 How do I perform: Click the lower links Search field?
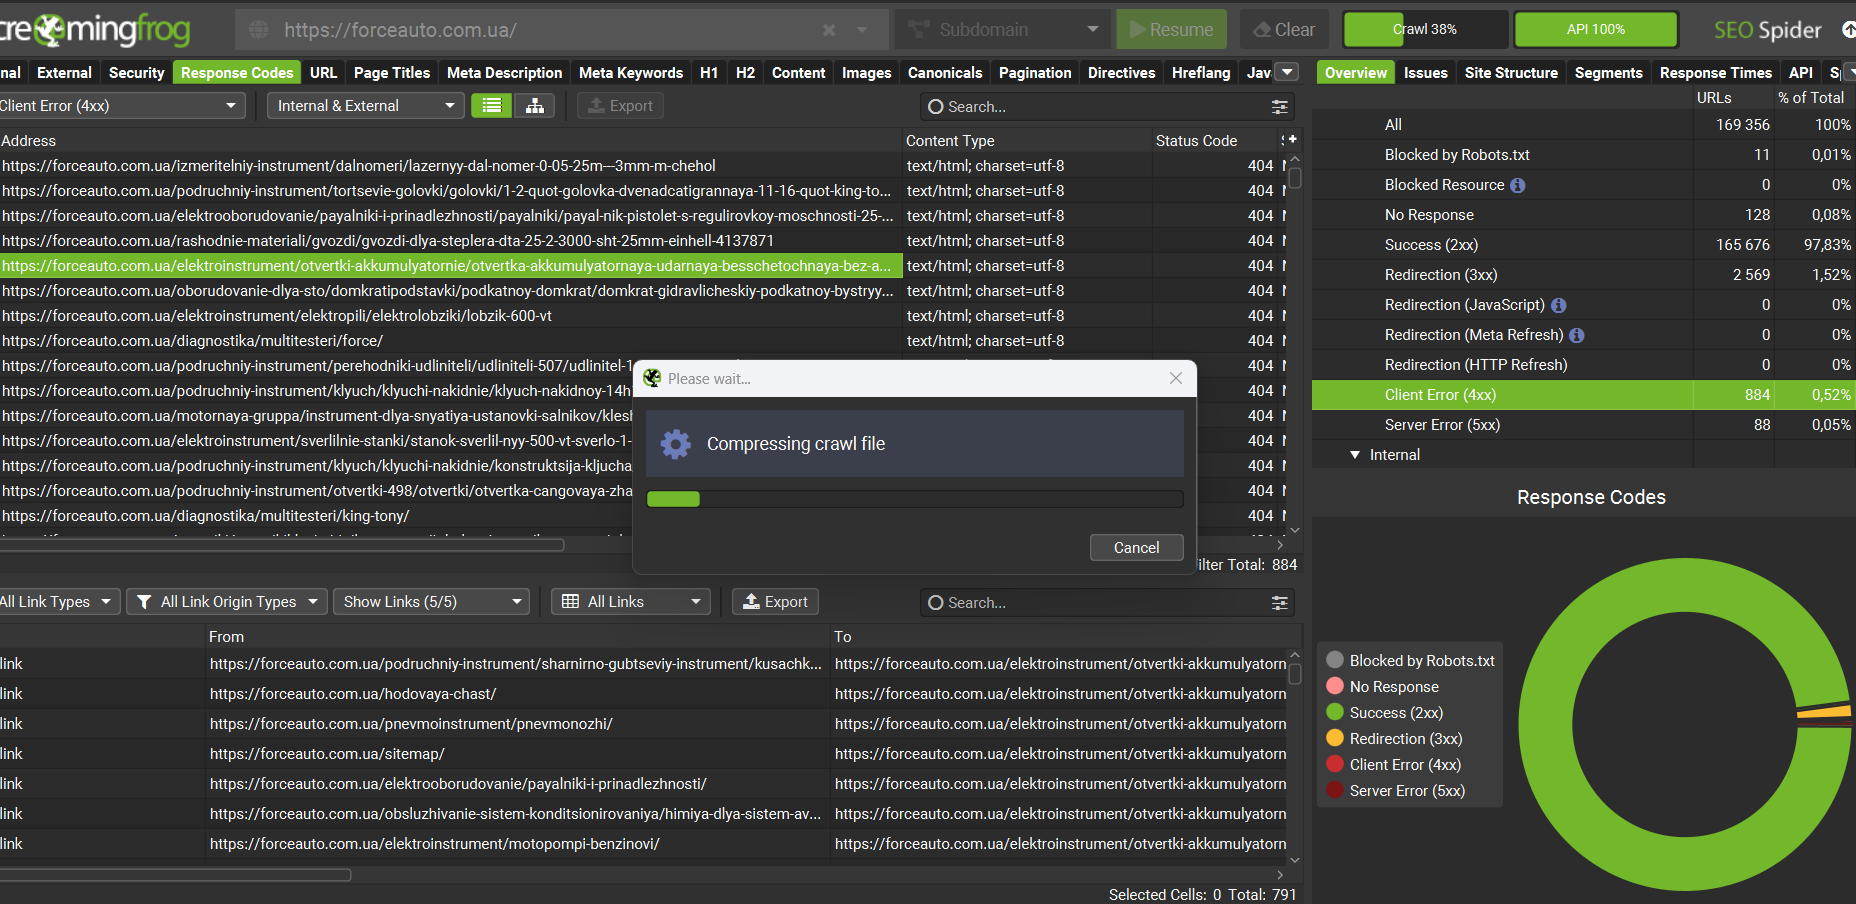click(1095, 603)
